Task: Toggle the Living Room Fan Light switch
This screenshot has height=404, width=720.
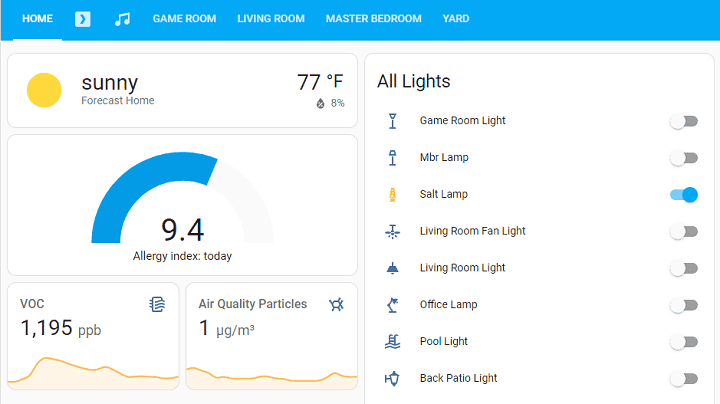Action: pos(684,231)
